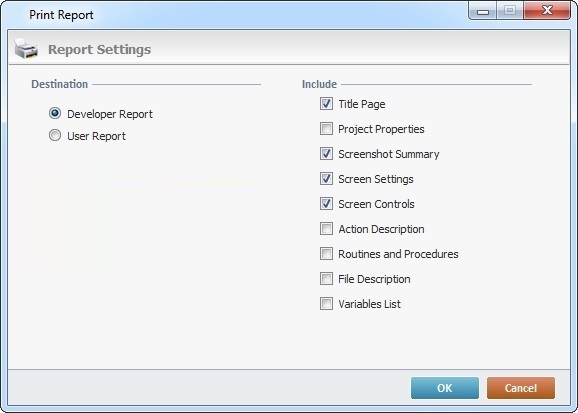Check the Action Description box
578x413 pixels.
click(x=326, y=229)
